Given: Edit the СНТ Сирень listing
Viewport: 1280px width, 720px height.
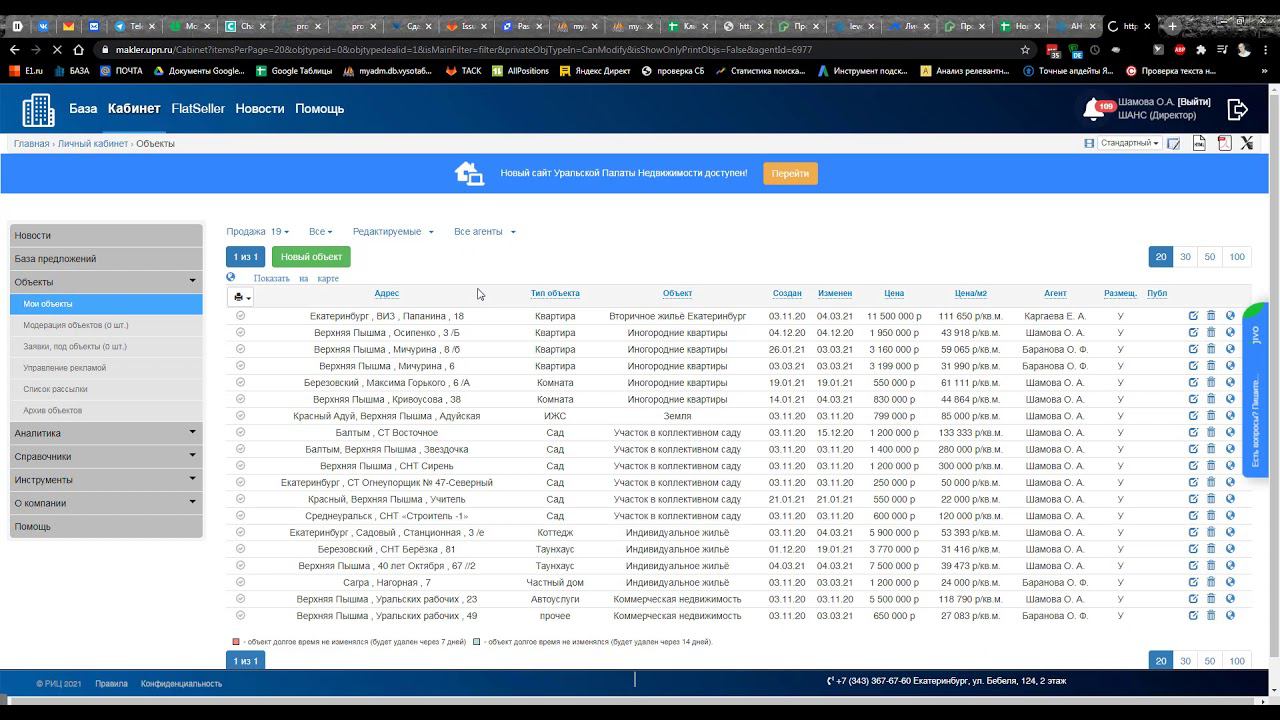Looking at the screenshot, I should click(x=1193, y=466).
